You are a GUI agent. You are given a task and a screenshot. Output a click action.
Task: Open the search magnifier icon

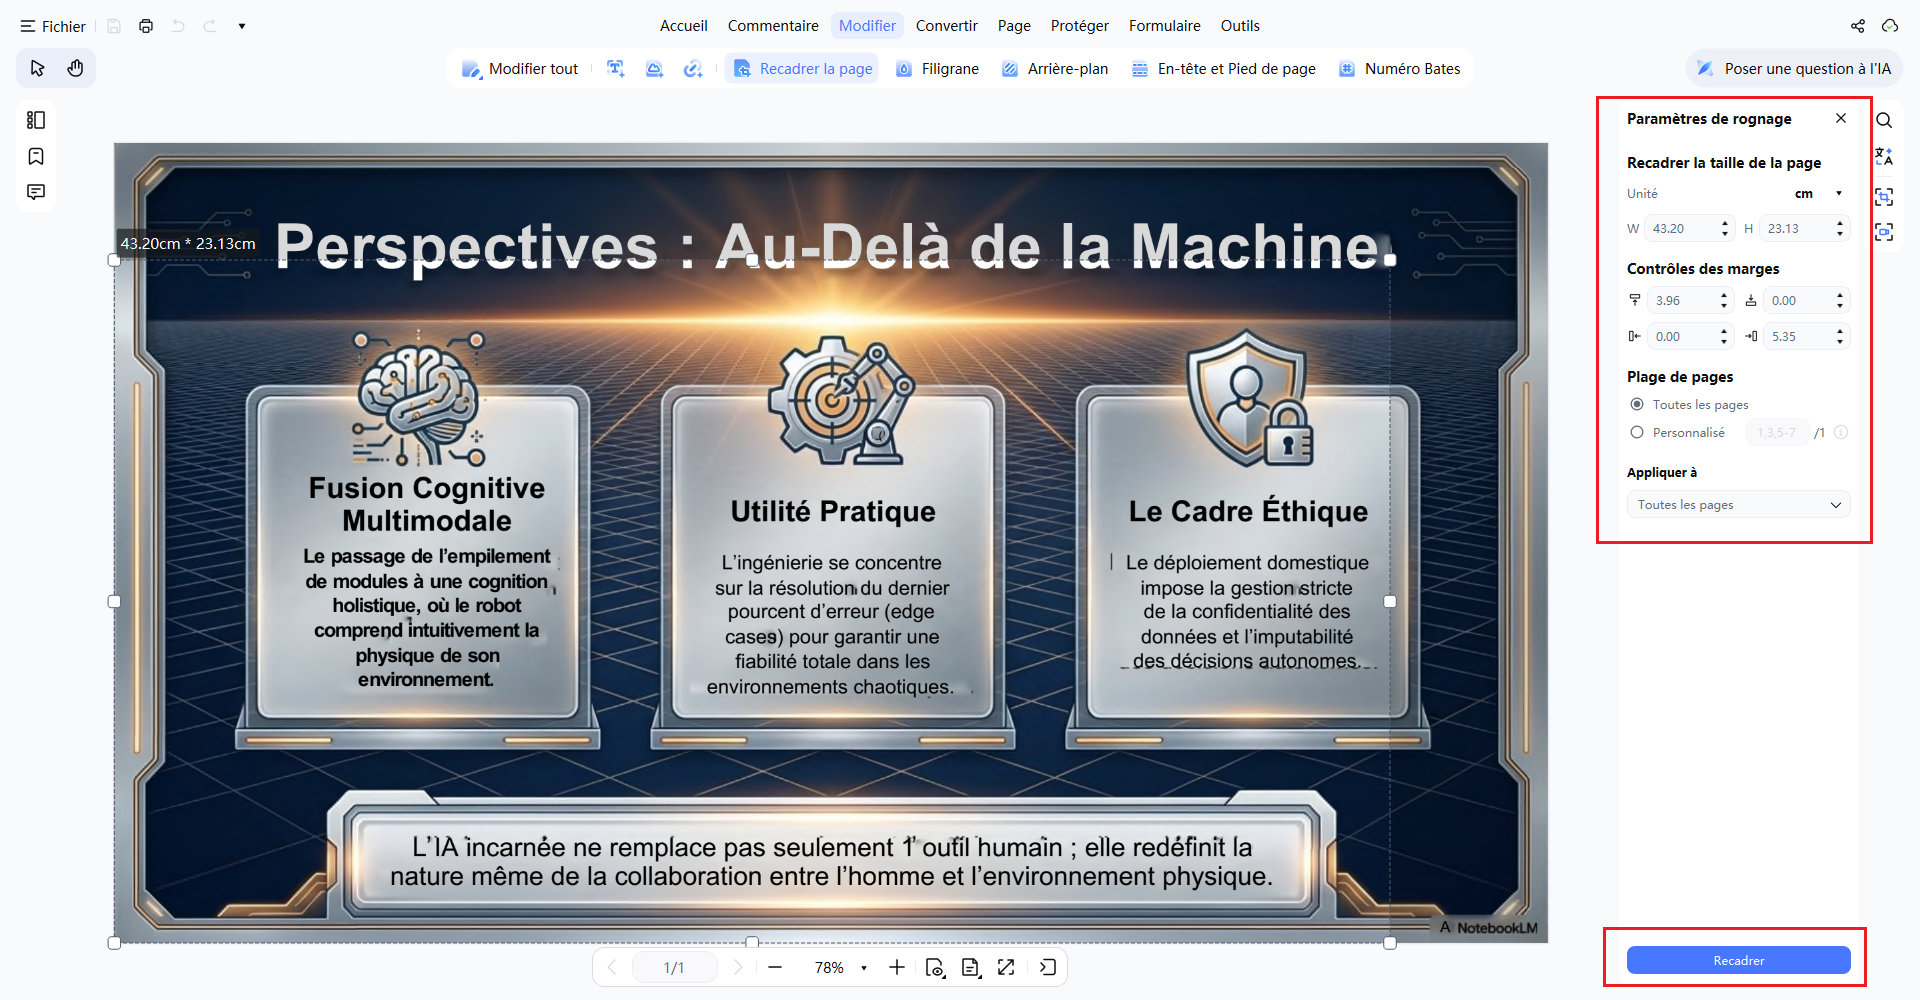click(x=1884, y=120)
